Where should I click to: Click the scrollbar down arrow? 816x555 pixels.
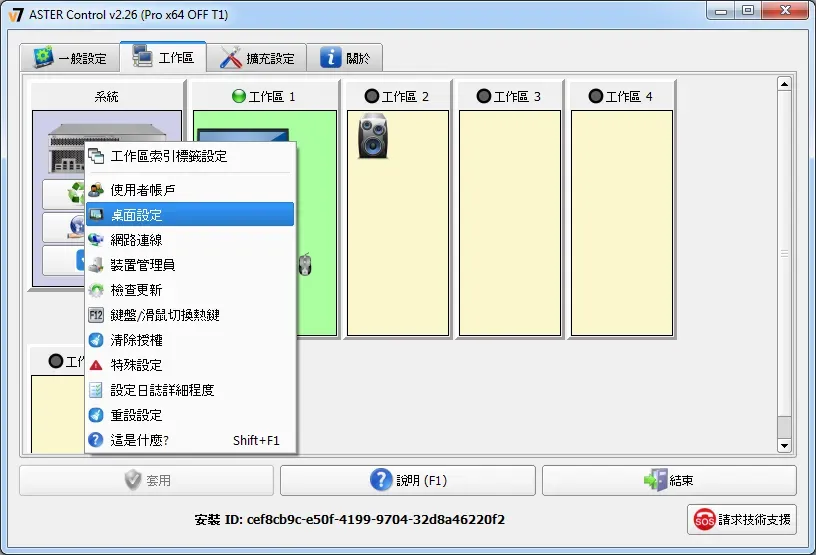tap(784, 446)
